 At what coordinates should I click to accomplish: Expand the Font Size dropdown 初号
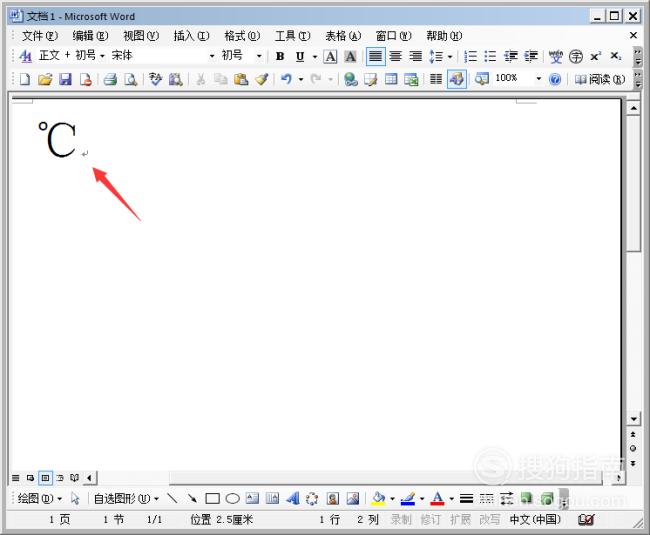coord(259,56)
